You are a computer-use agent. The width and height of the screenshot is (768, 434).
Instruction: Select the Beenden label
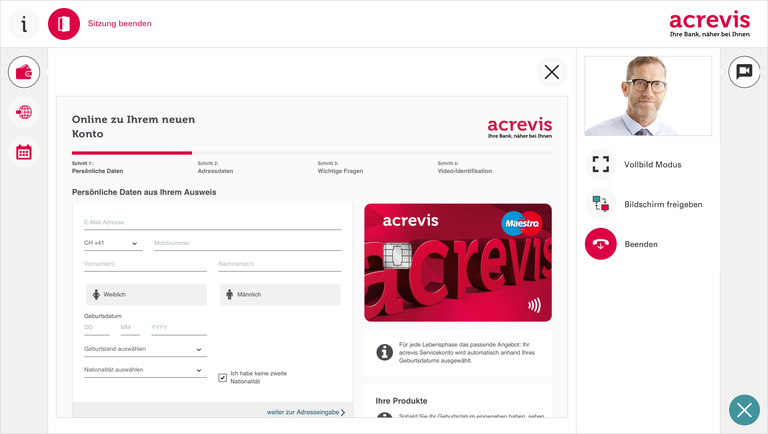pyautogui.click(x=641, y=244)
